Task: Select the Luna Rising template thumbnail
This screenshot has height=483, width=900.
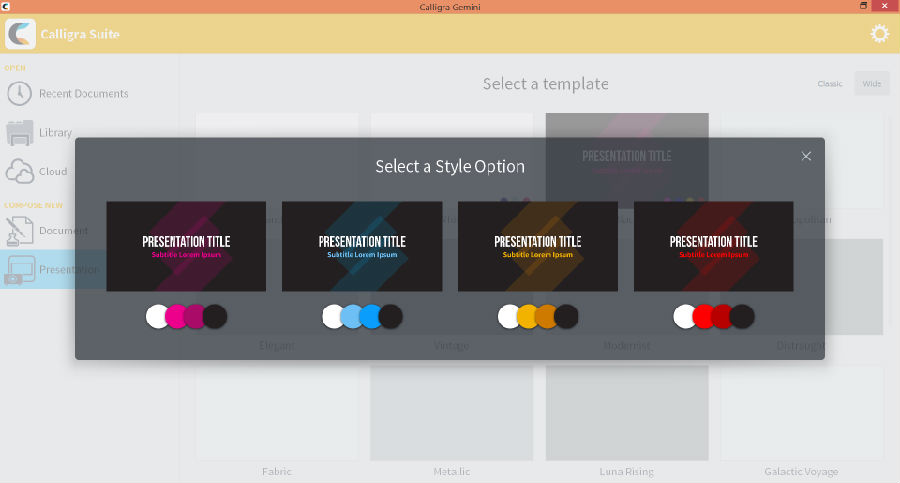Action: tap(627, 413)
